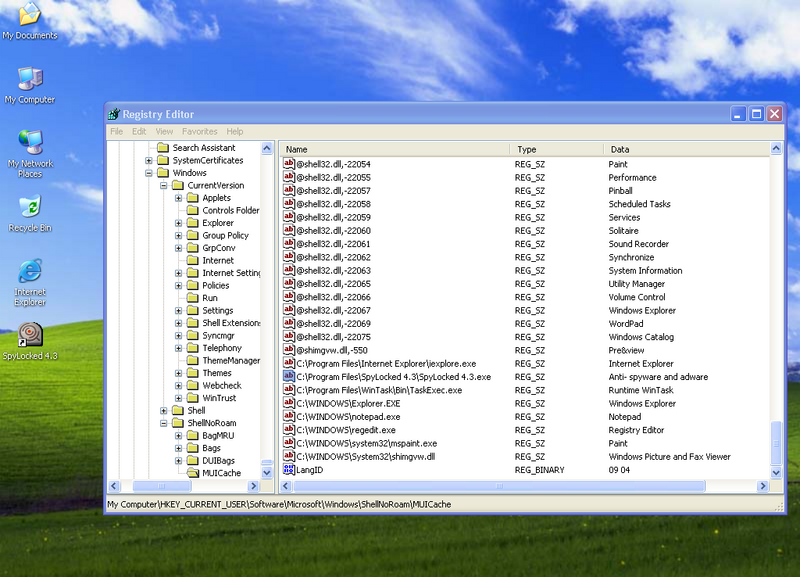Select the WinTrust tree item
This screenshot has width=800, height=577.
(219, 398)
